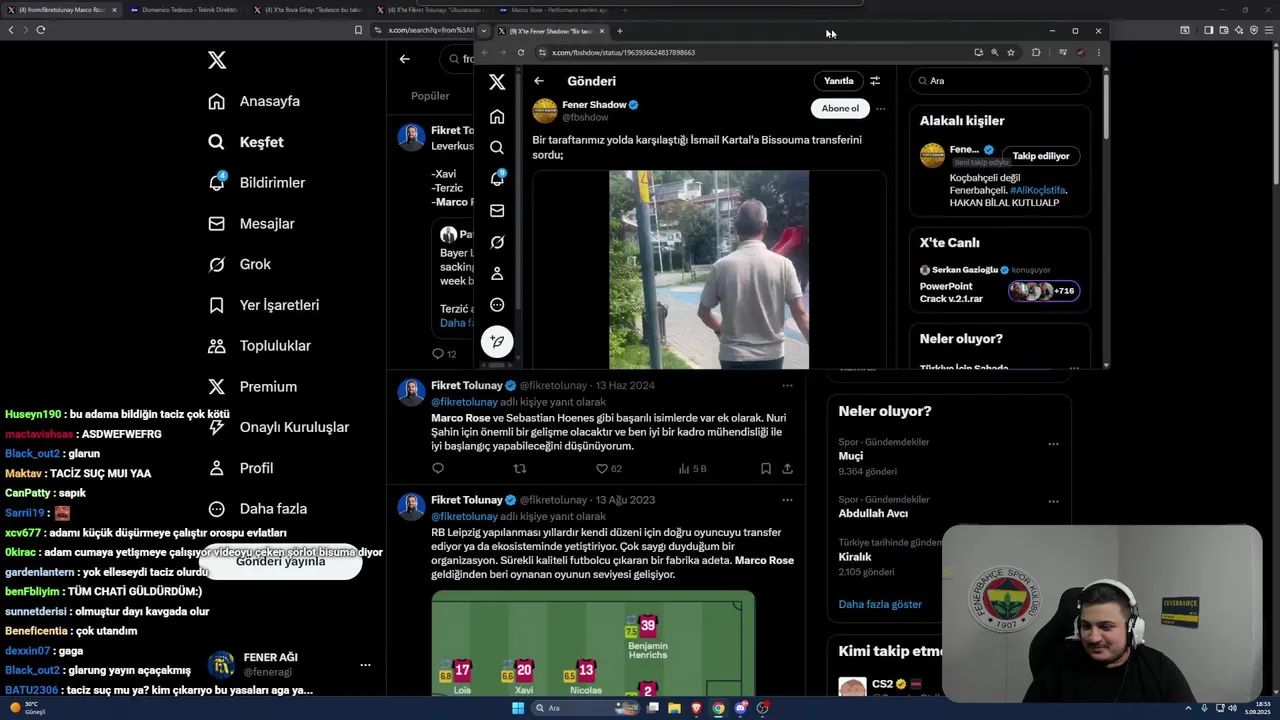Image resolution: width=1280 pixels, height=720 pixels.
Task: Open Fener Shadow profile avatar in post
Action: coord(545,110)
